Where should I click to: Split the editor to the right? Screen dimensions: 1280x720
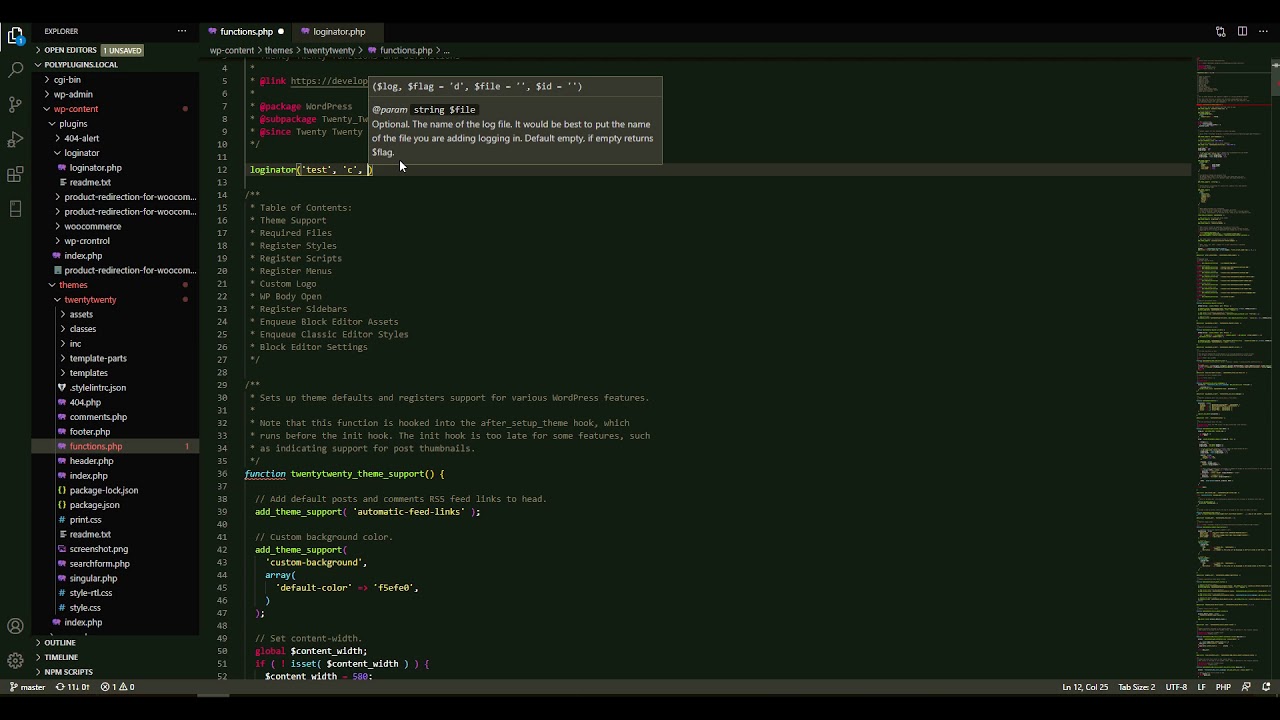[1242, 31]
